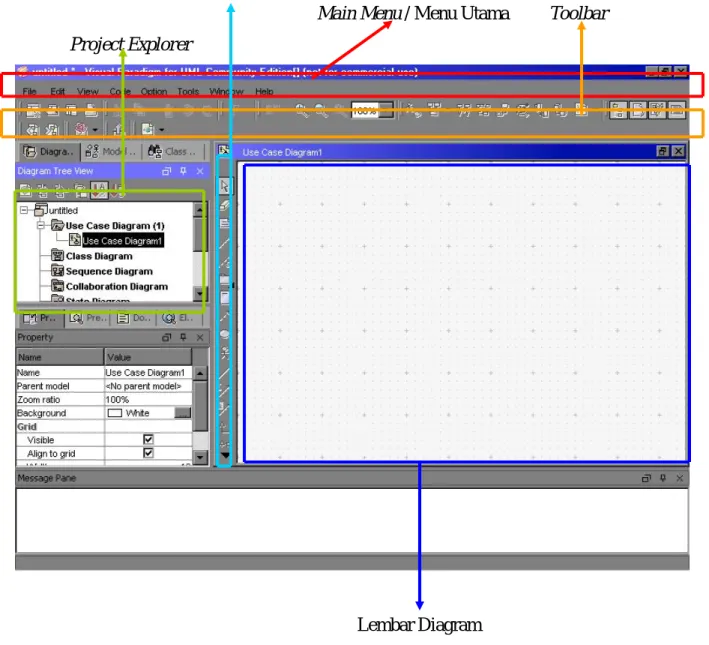Click Property table scrollbar down arrow
Viewport: 709px width, 645px height.
[x=199, y=457]
